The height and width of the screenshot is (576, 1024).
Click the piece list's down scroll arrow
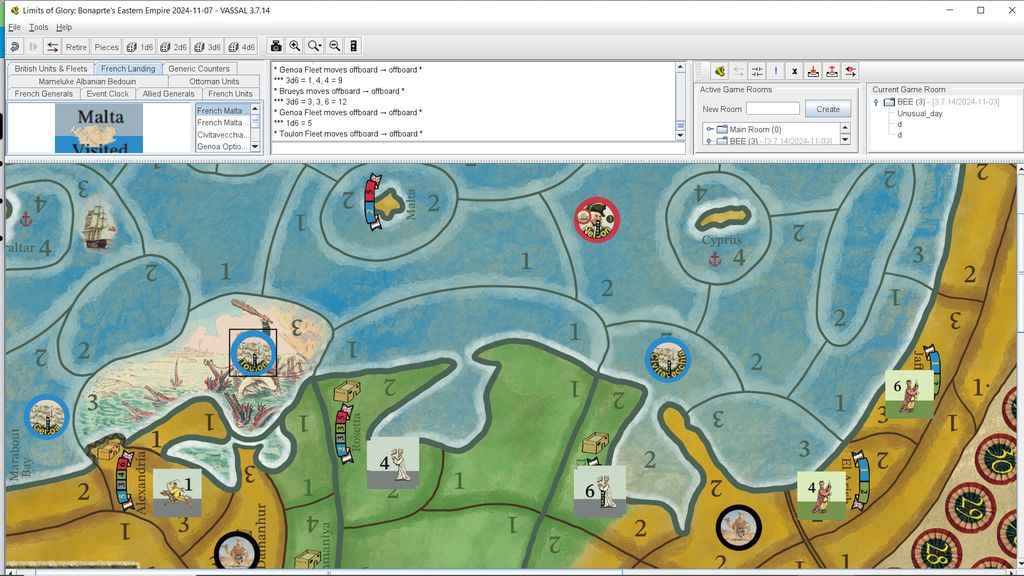point(255,147)
